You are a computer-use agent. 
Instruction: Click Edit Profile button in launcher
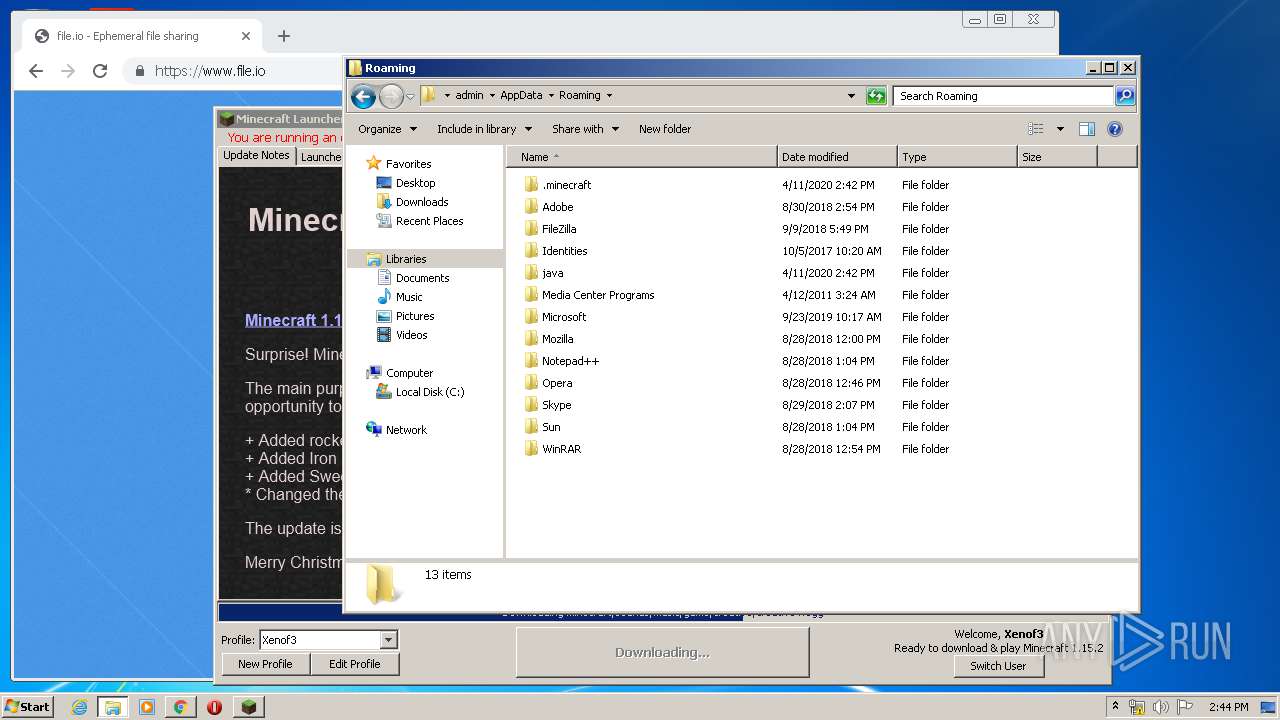(x=354, y=664)
